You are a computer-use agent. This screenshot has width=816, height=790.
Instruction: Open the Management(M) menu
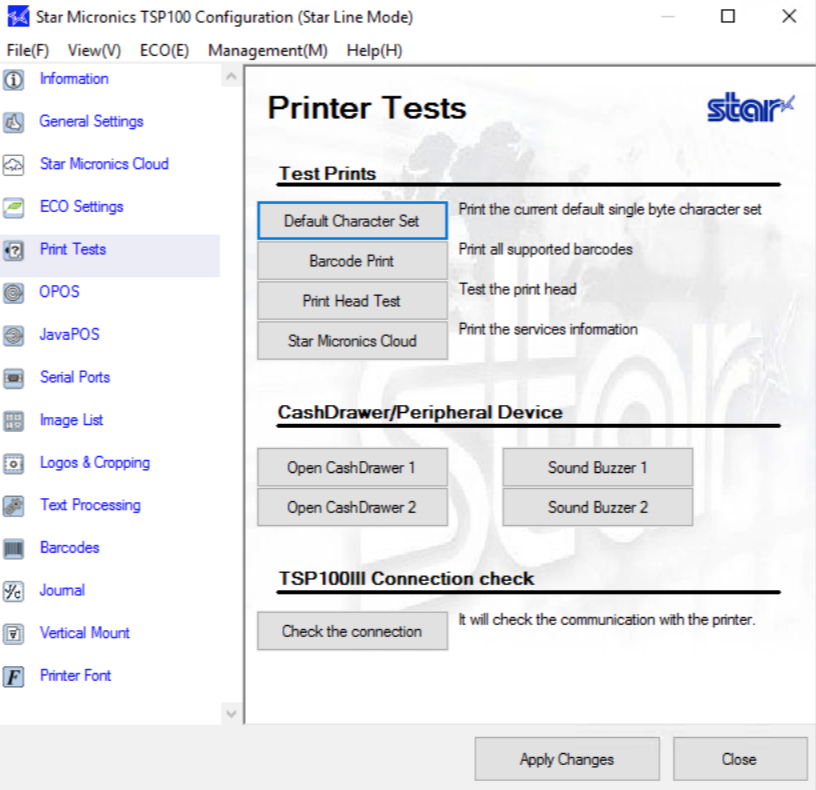[267, 50]
